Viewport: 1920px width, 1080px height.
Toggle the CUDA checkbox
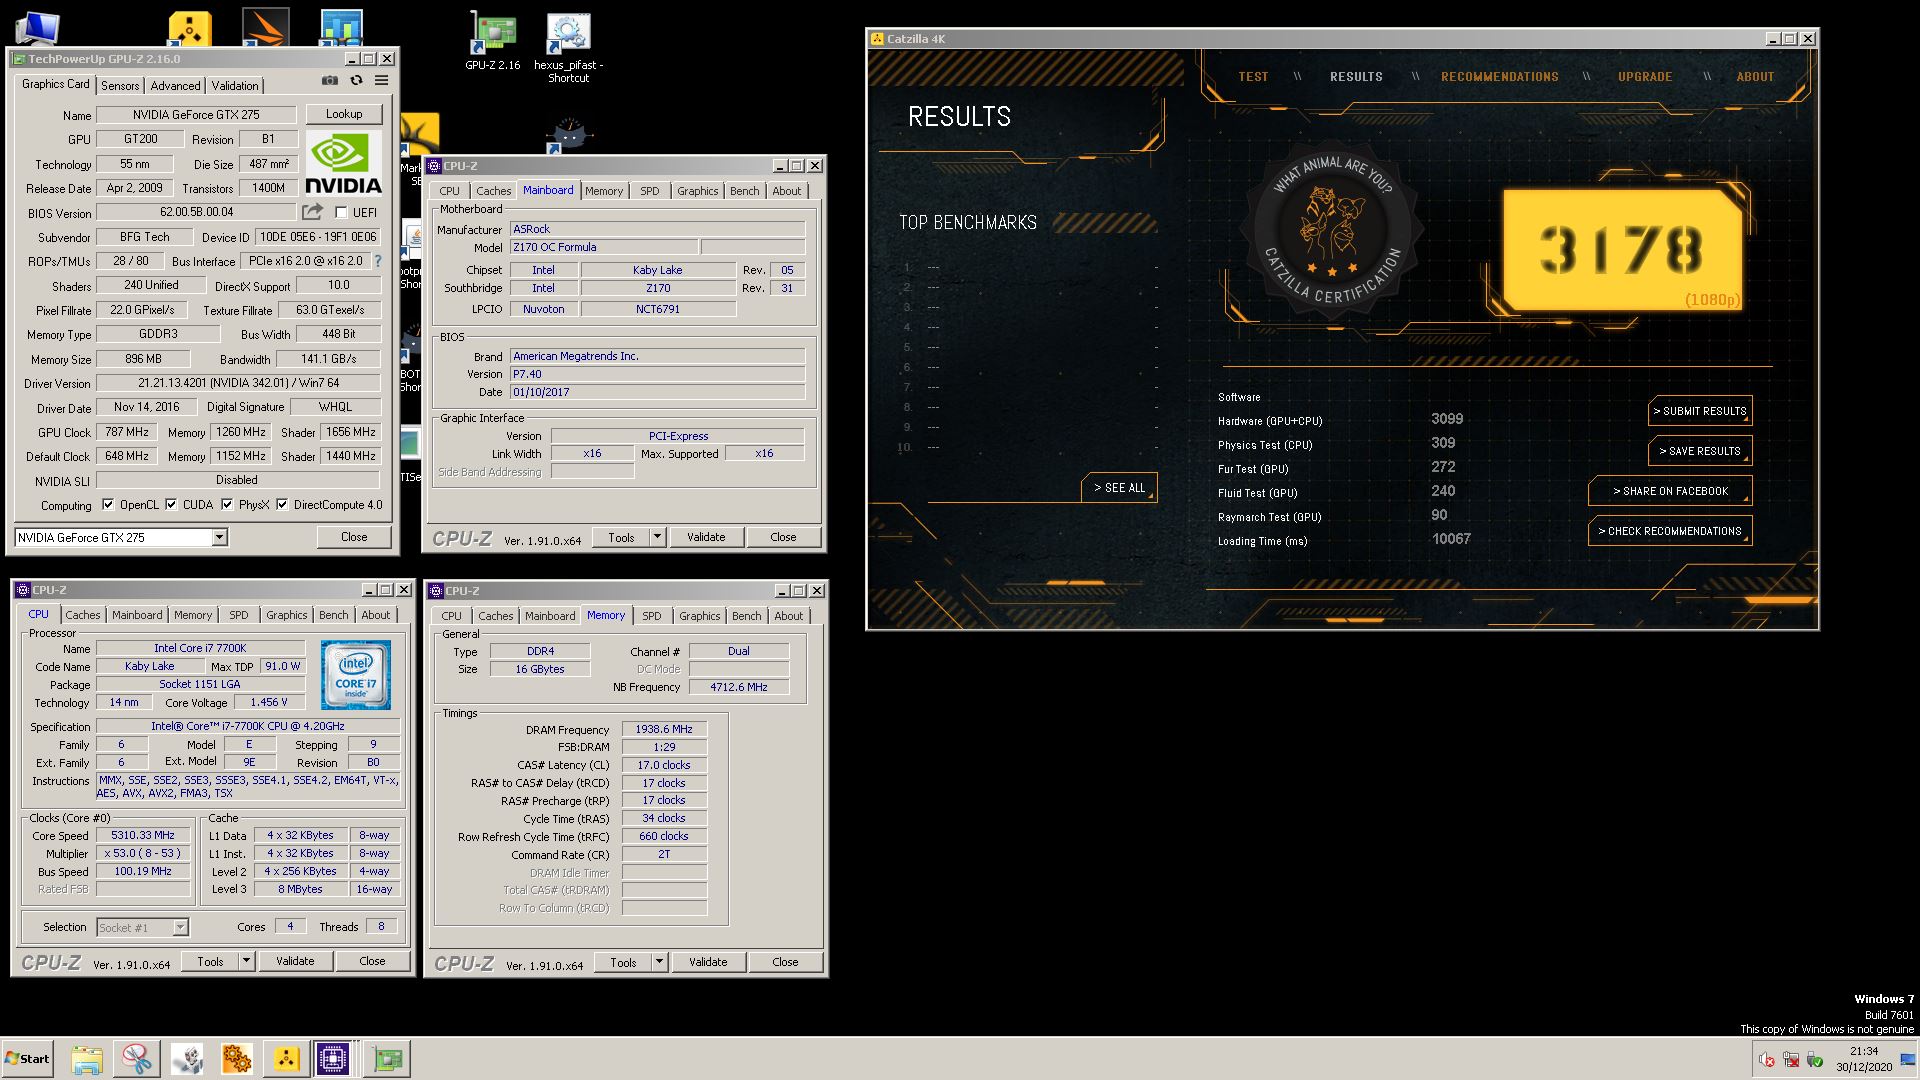[x=171, y=504]
